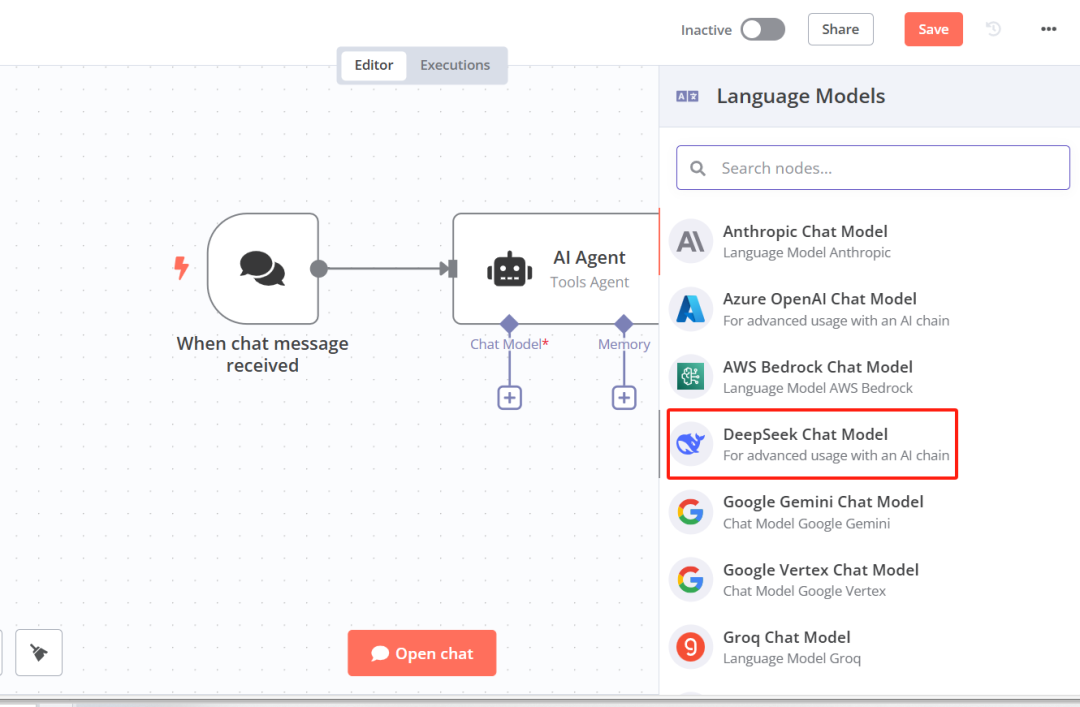This screenshot has height=707, width=1080.
Task: Select the Groq logo icon
Action: pos(690,647)
